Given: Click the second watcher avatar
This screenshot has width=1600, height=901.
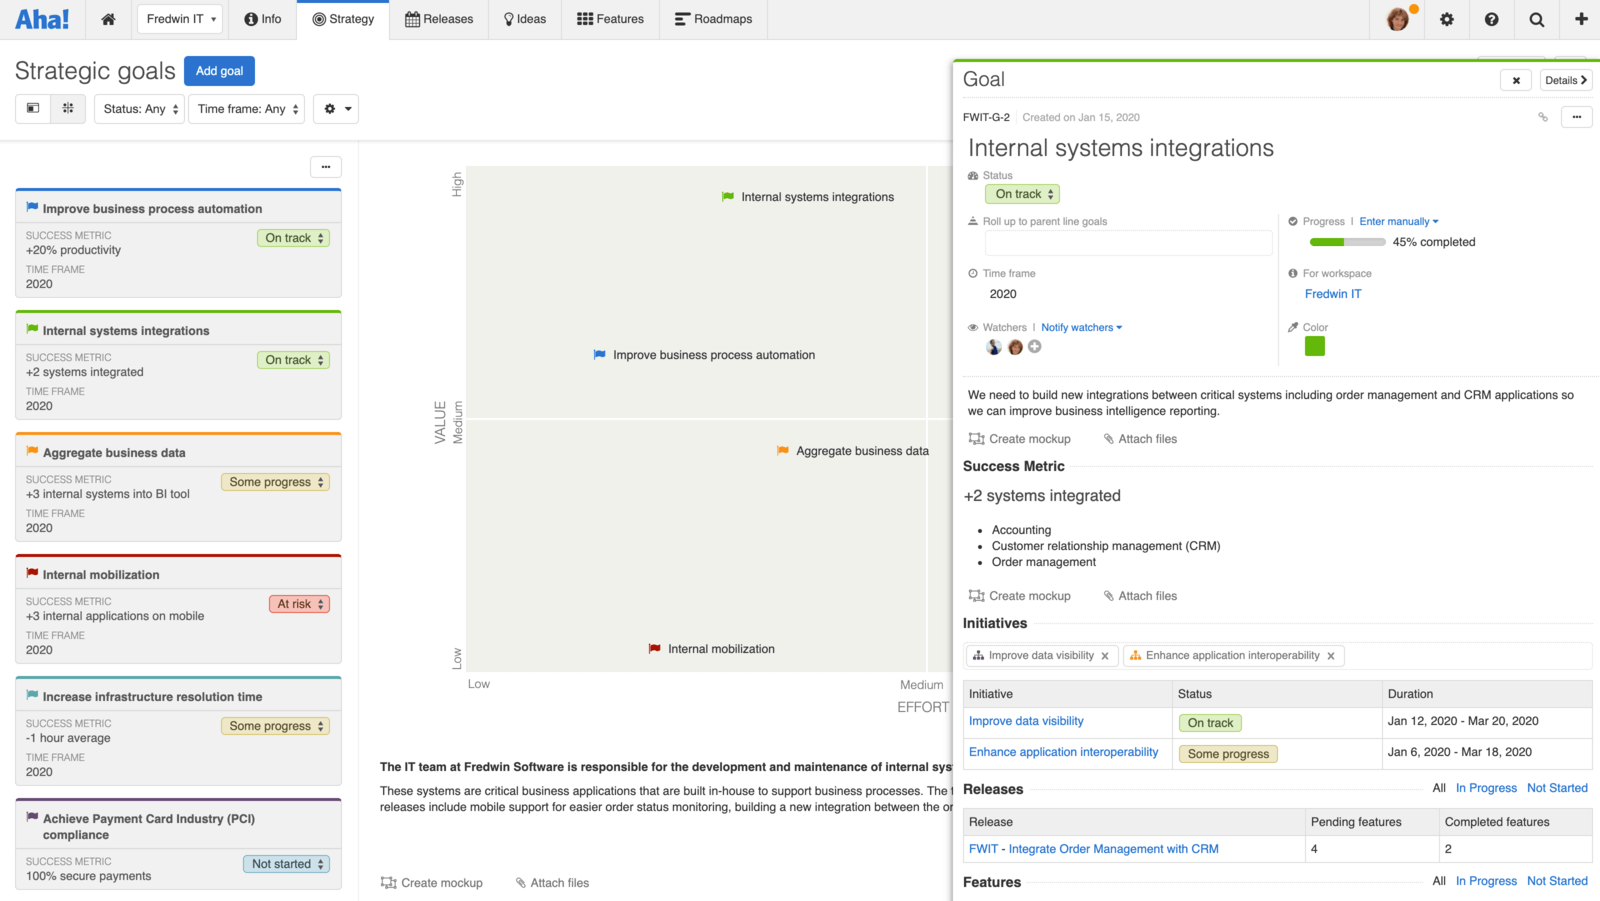Looking at the screenshot, I should tap(1015, 347).
